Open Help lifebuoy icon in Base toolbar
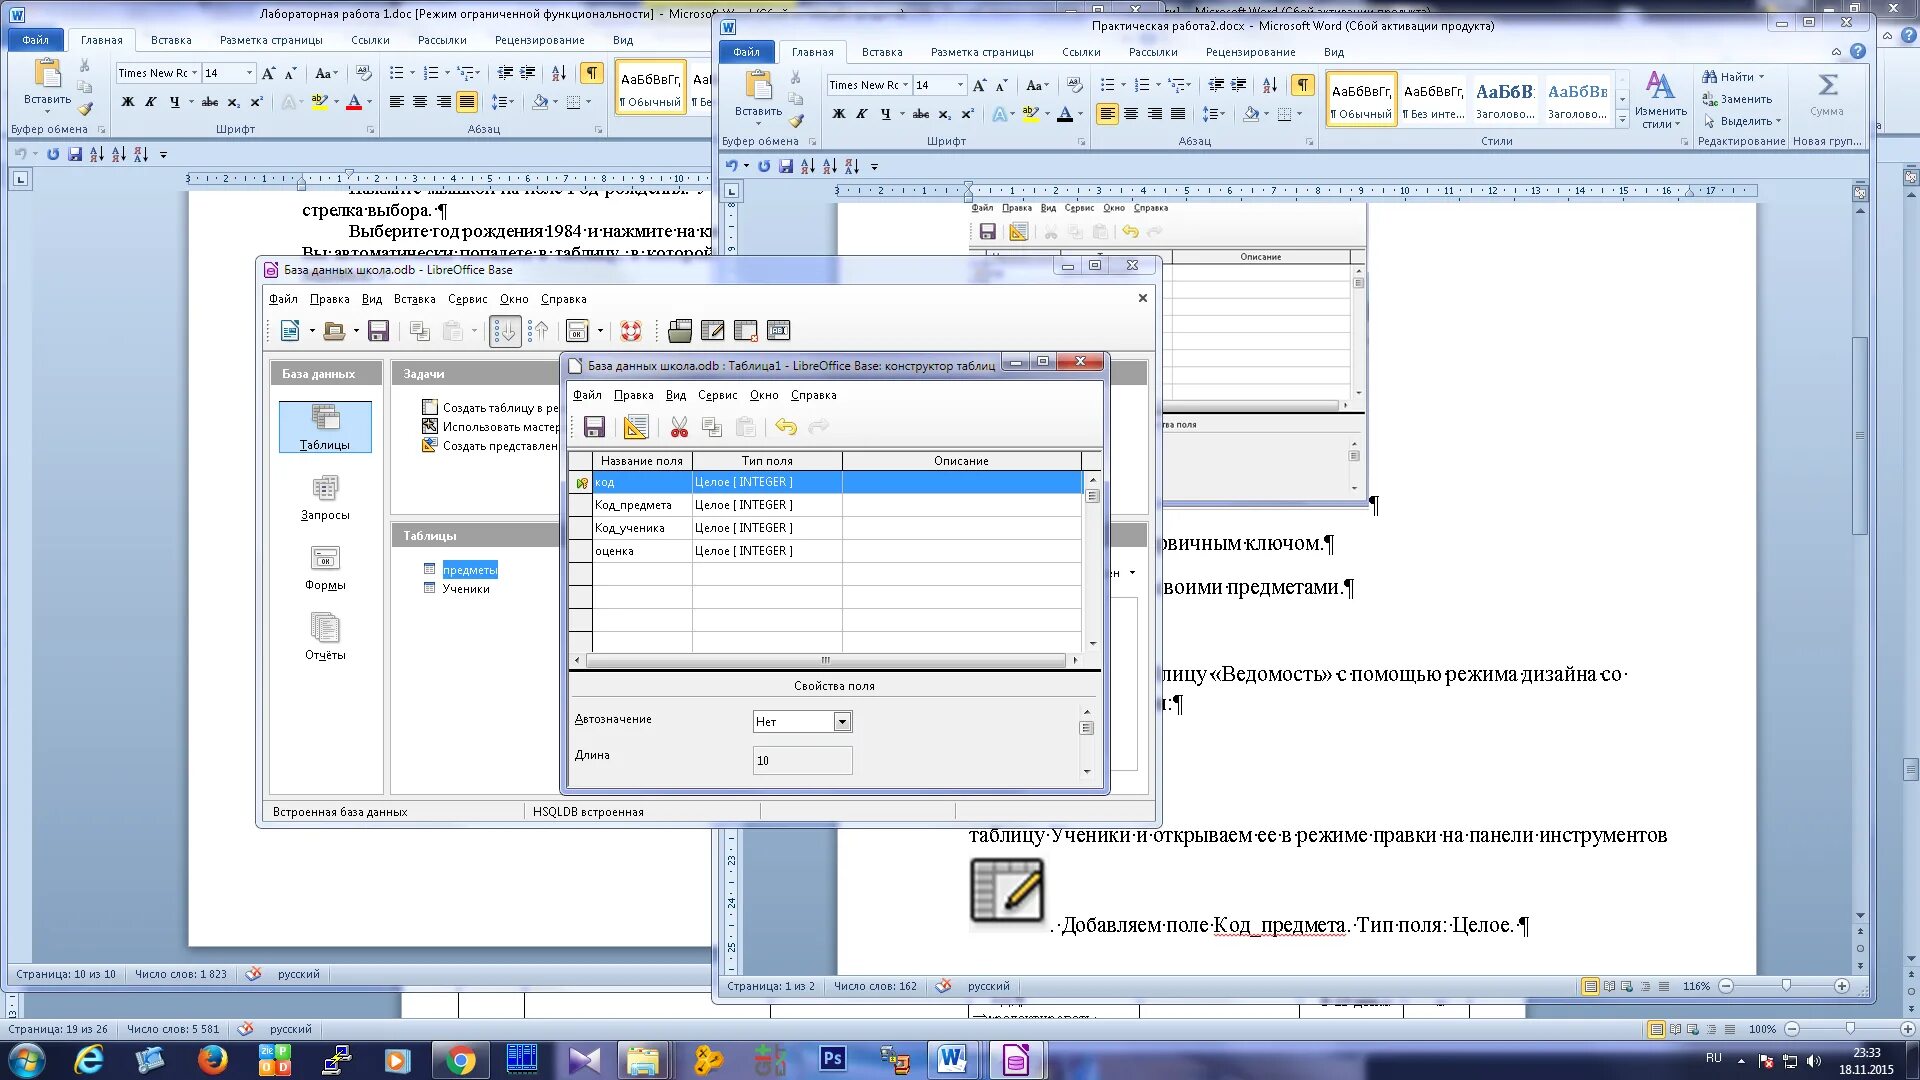 630,331
